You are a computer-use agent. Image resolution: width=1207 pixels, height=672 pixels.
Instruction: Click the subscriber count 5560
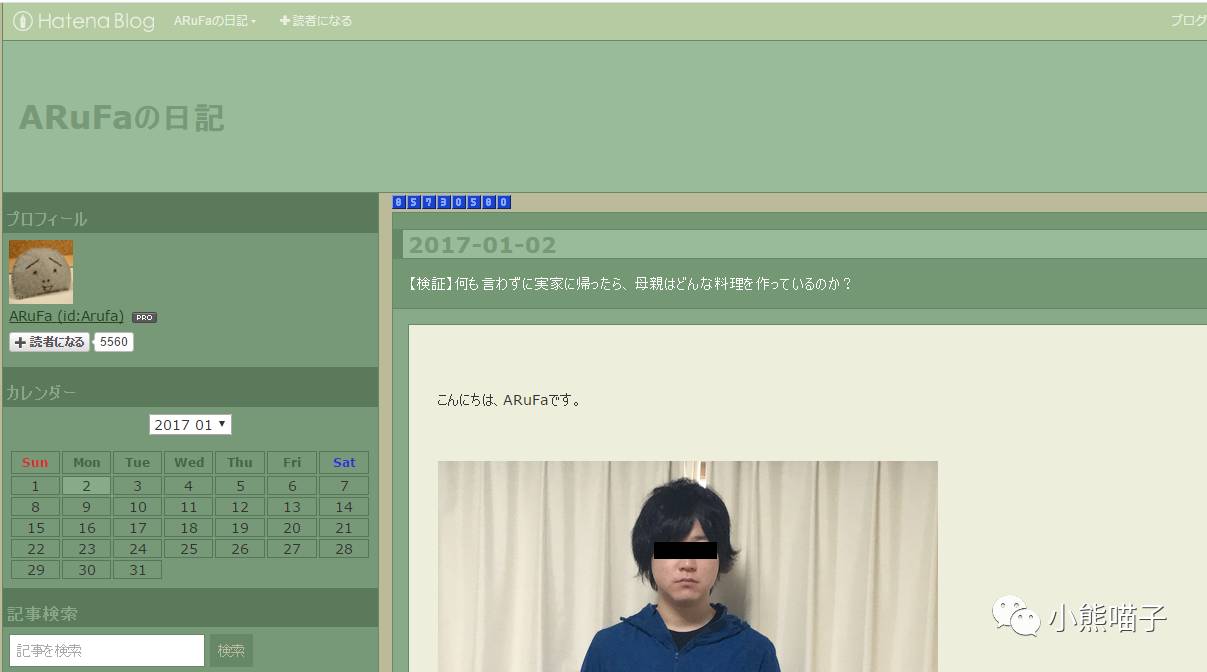113,341
